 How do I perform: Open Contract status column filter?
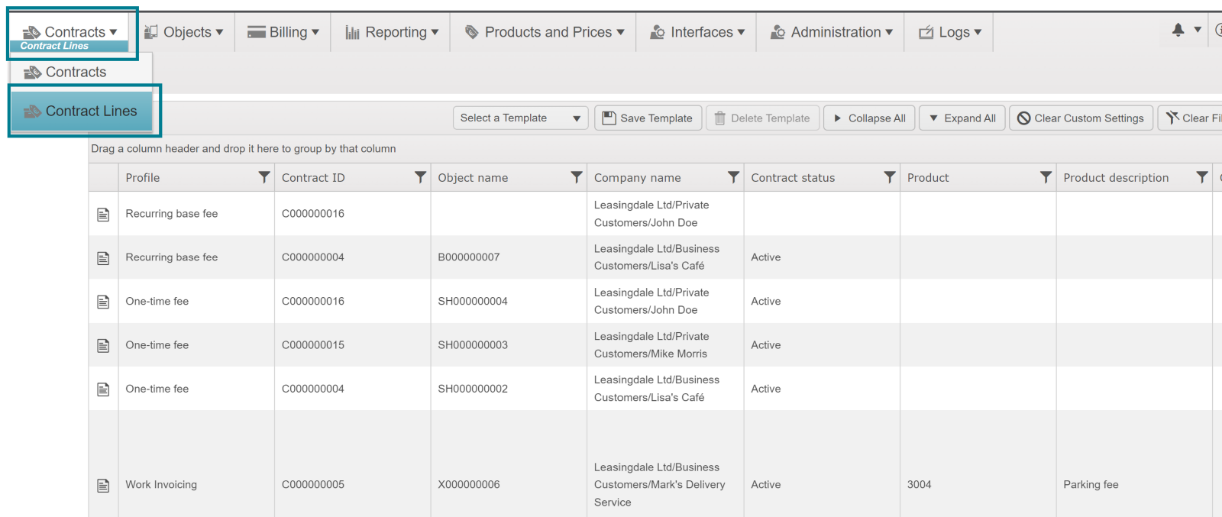(889, 178)
